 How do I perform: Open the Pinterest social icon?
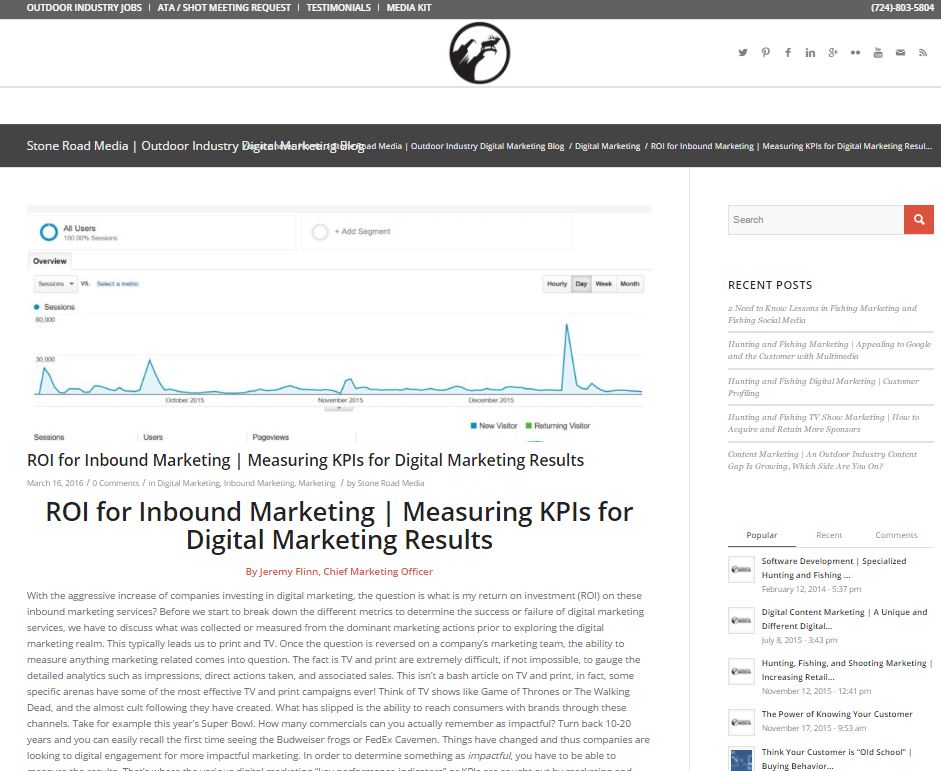click(765, 53)
